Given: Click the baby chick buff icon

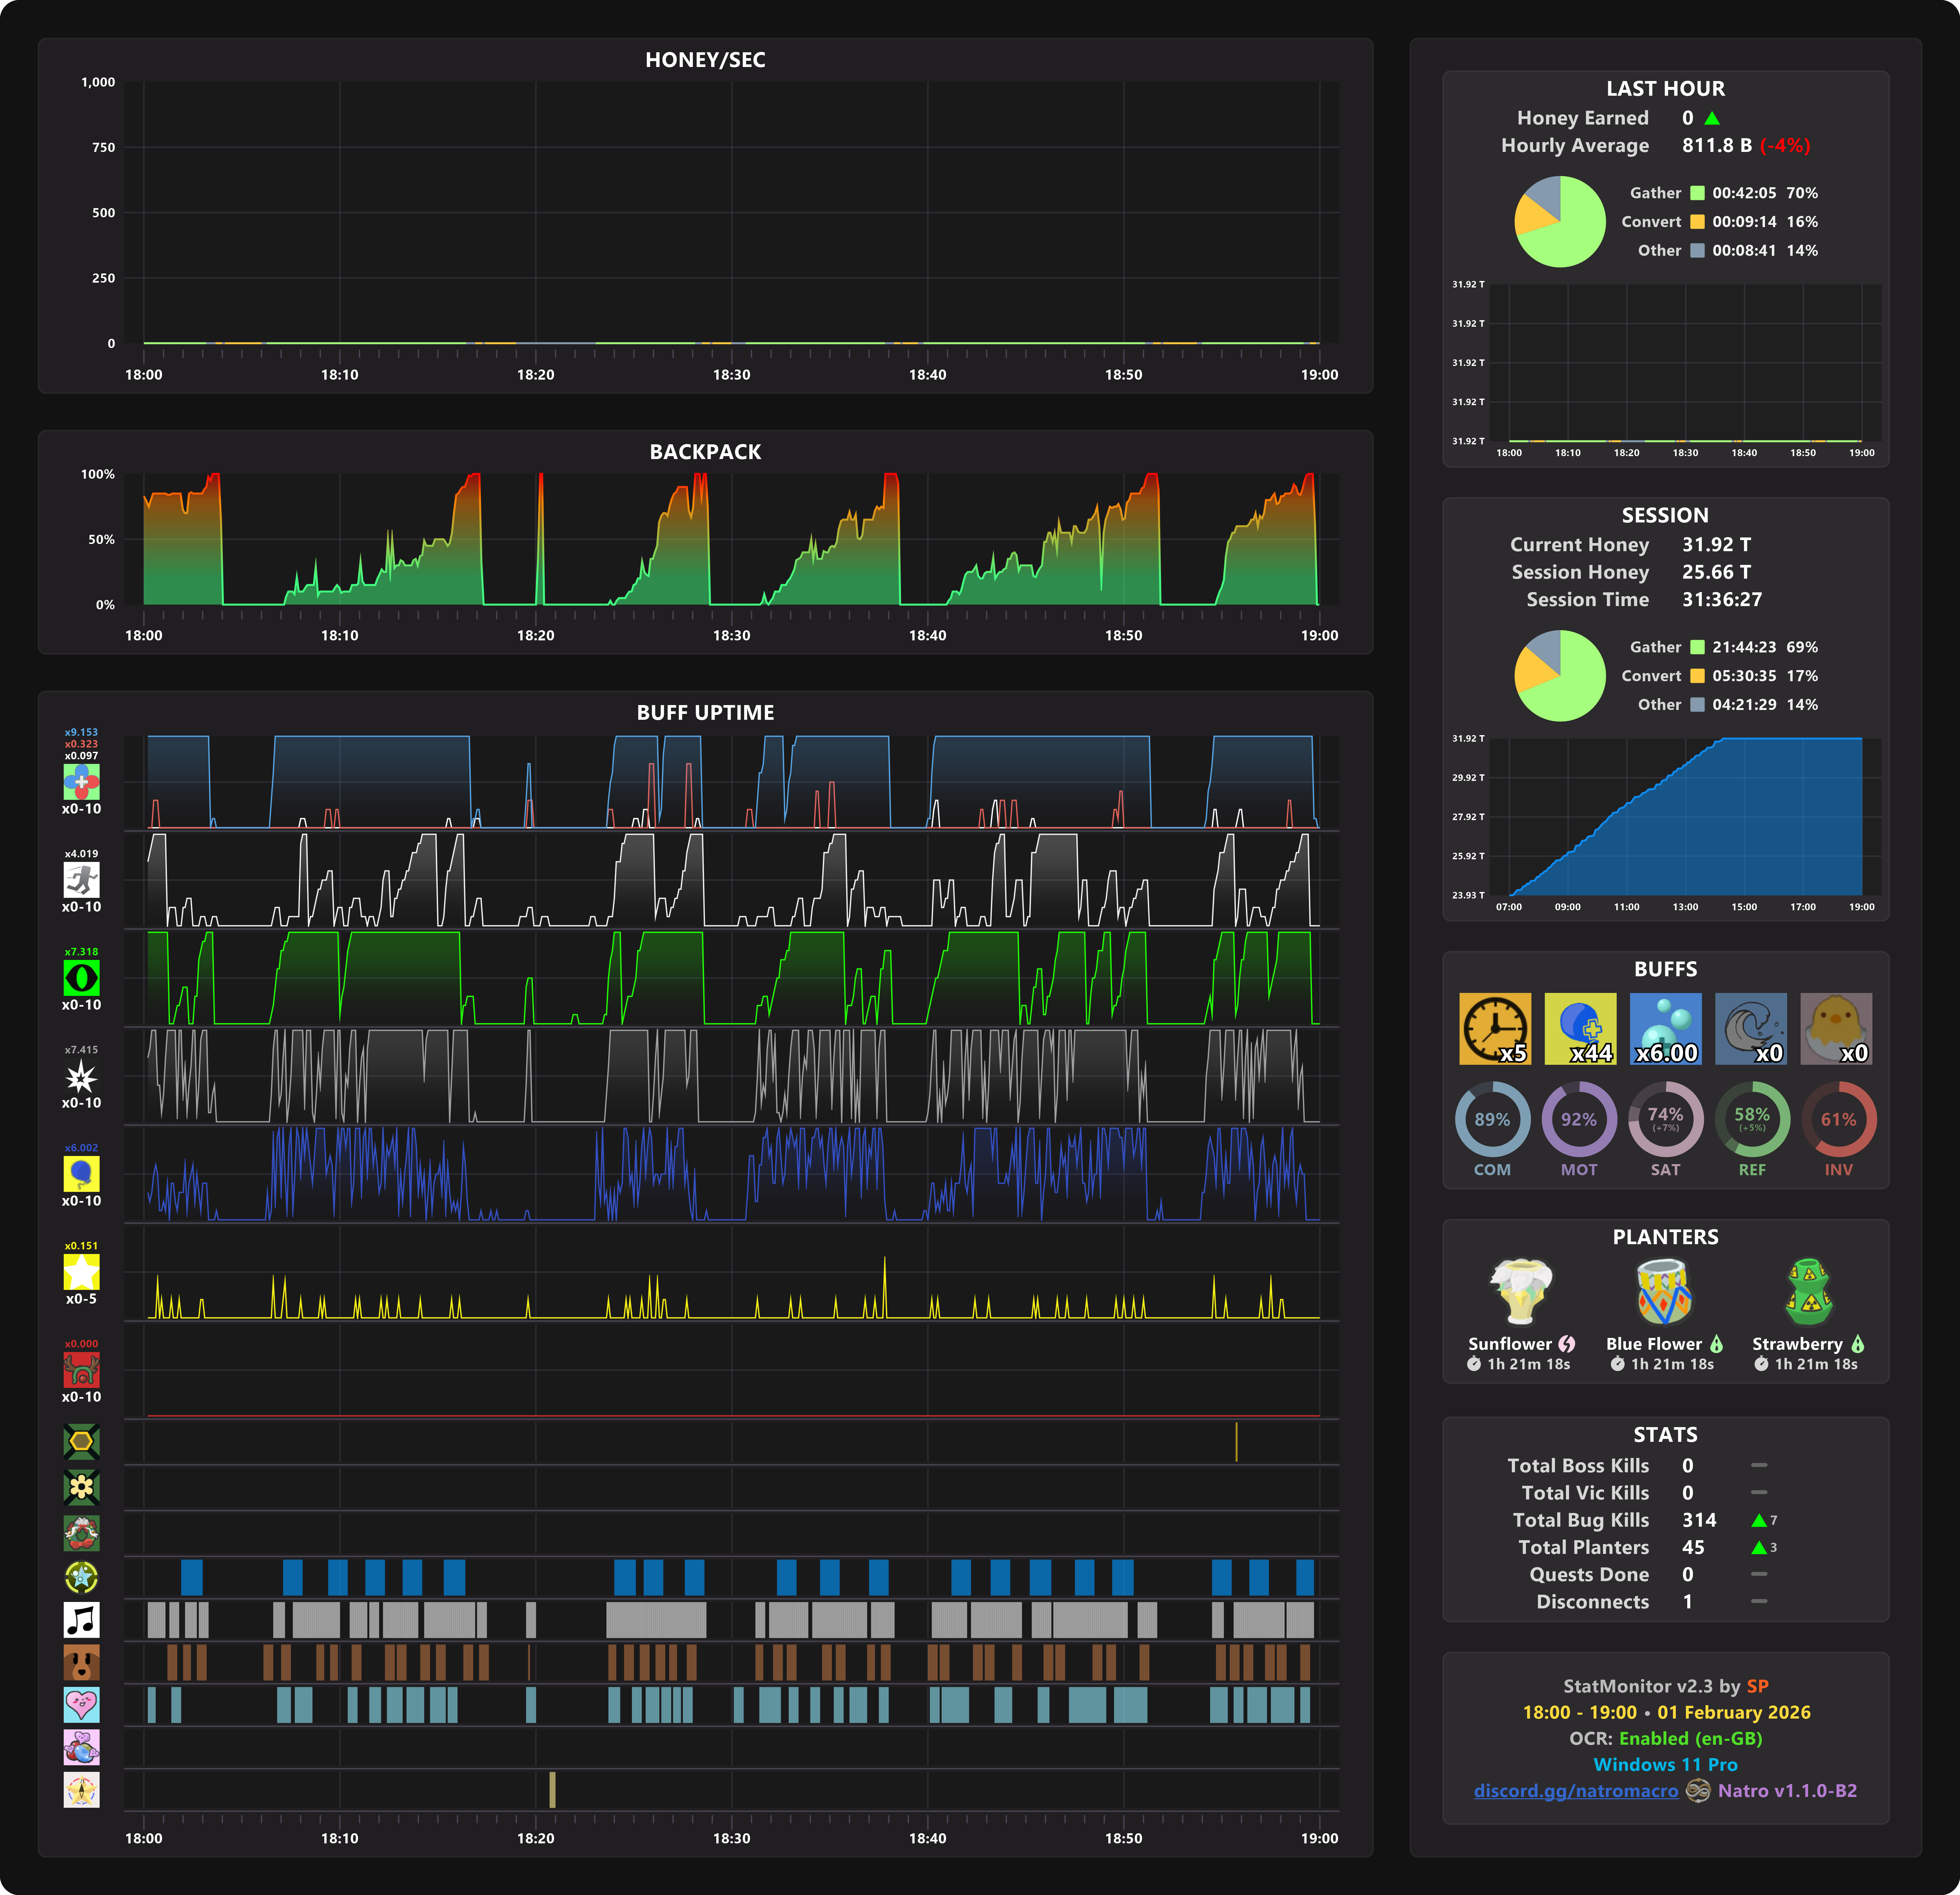Looking at the screenshot, I should pyautogui.click(x=1836, y=1028).
